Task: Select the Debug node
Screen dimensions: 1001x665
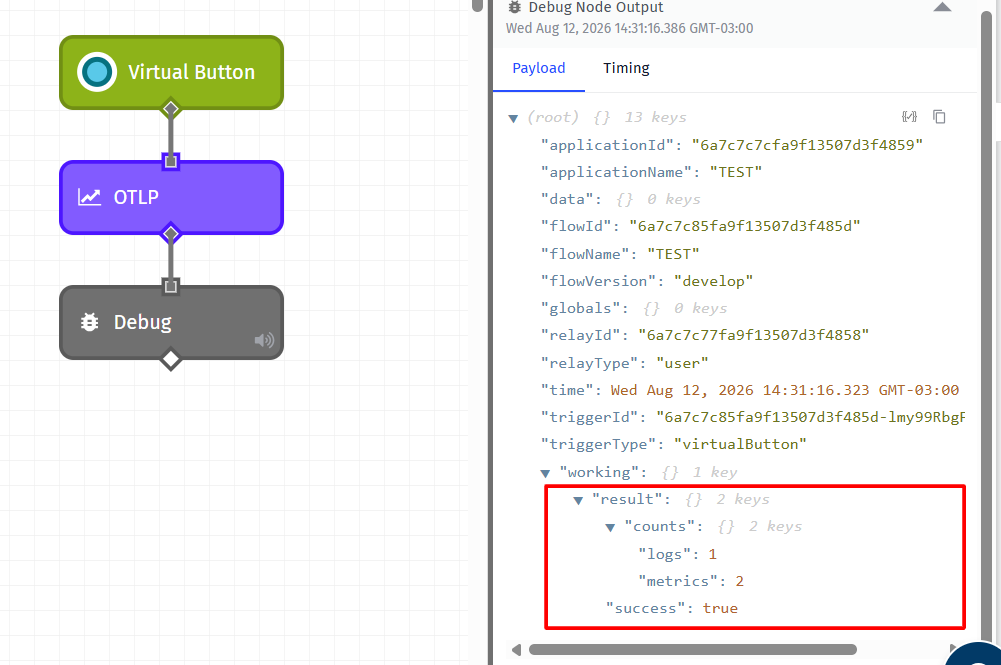Action: point(172,322)
